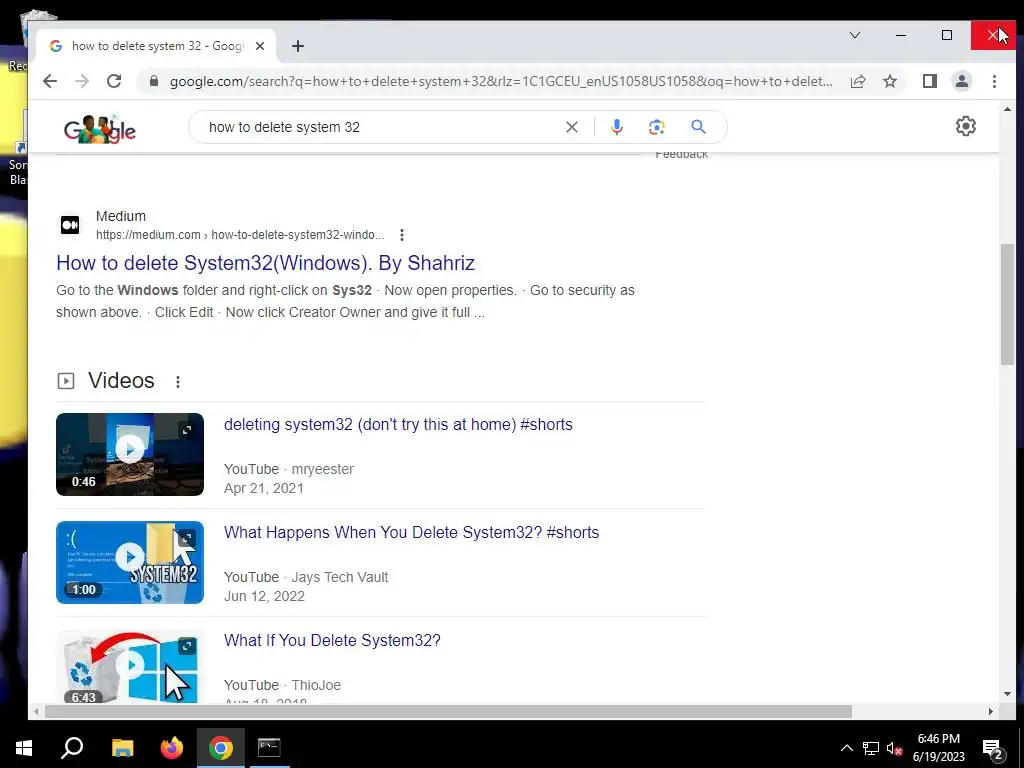1024x768 pixels.
Task: Click the vertical scrollbar thumb
Action: pyautogui.click(x=1007, y=304)
